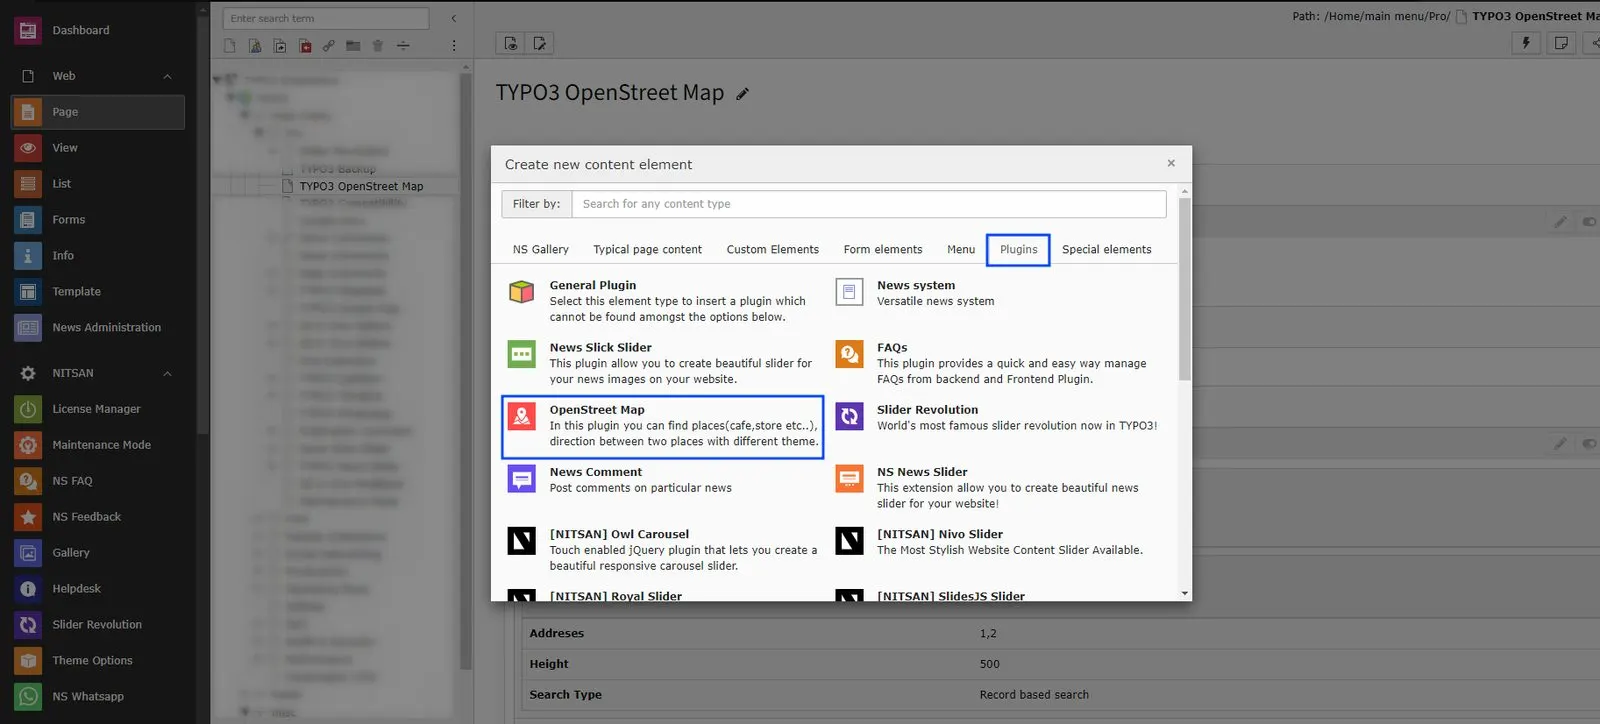The image size is (1600, 724).
Task: Open the Forms module
Action: coord(97,220)
